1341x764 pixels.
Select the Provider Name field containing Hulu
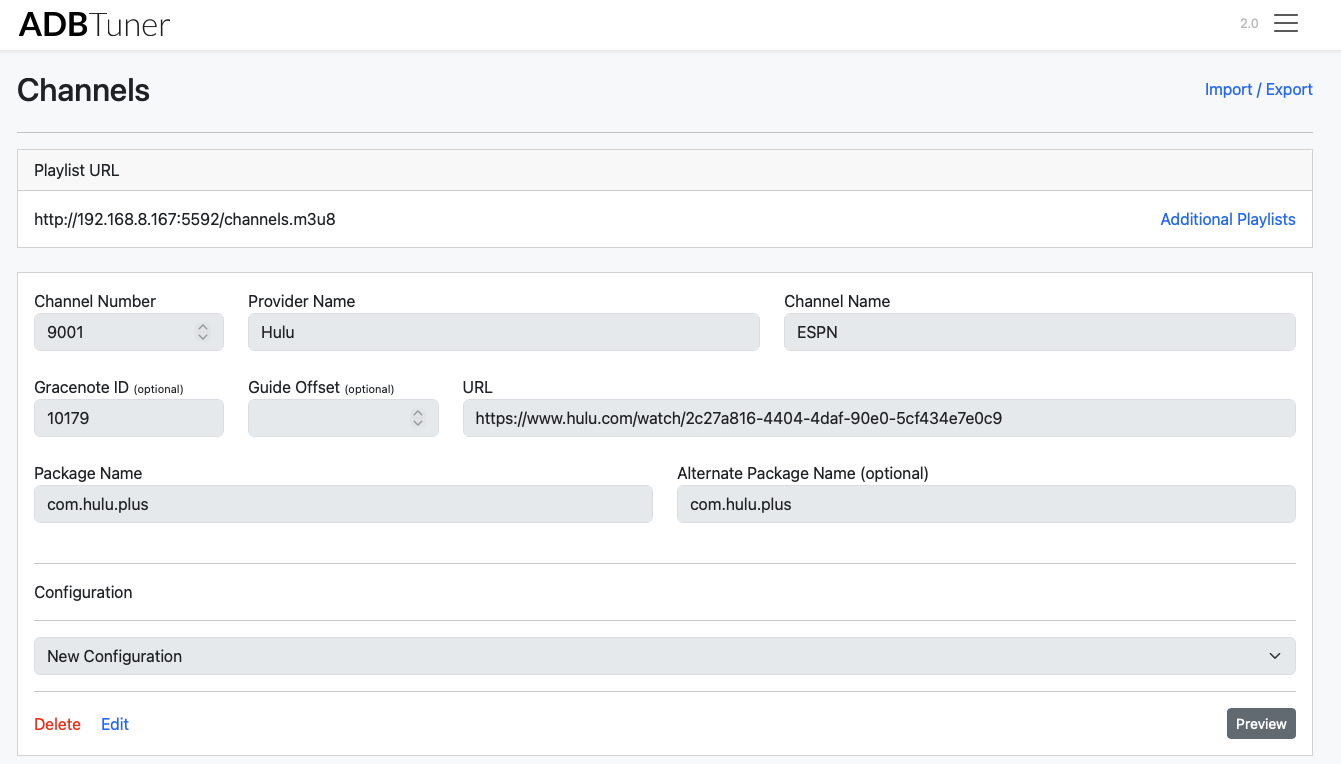click(503, 332)
